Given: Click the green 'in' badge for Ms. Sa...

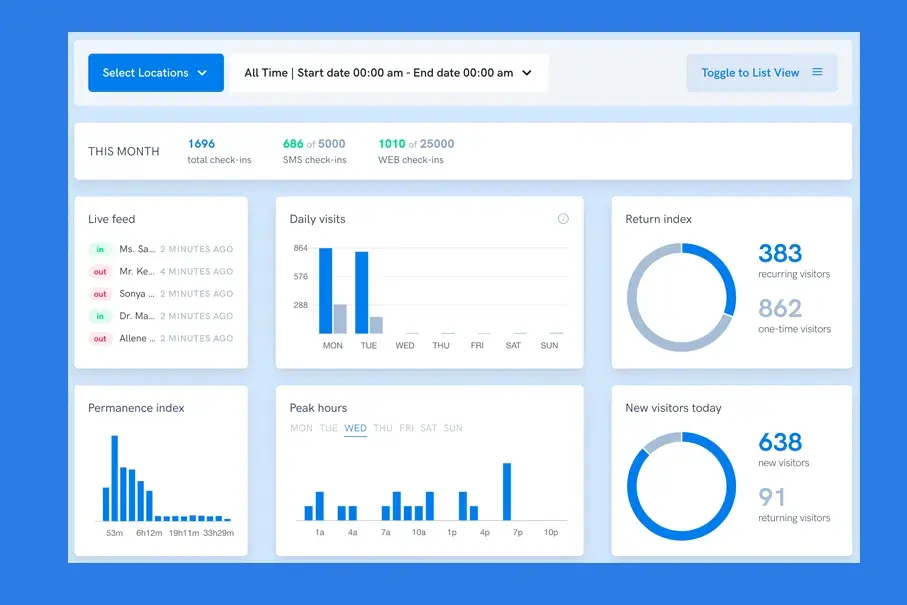Looking at the screenshot, I should coord(100,249).
